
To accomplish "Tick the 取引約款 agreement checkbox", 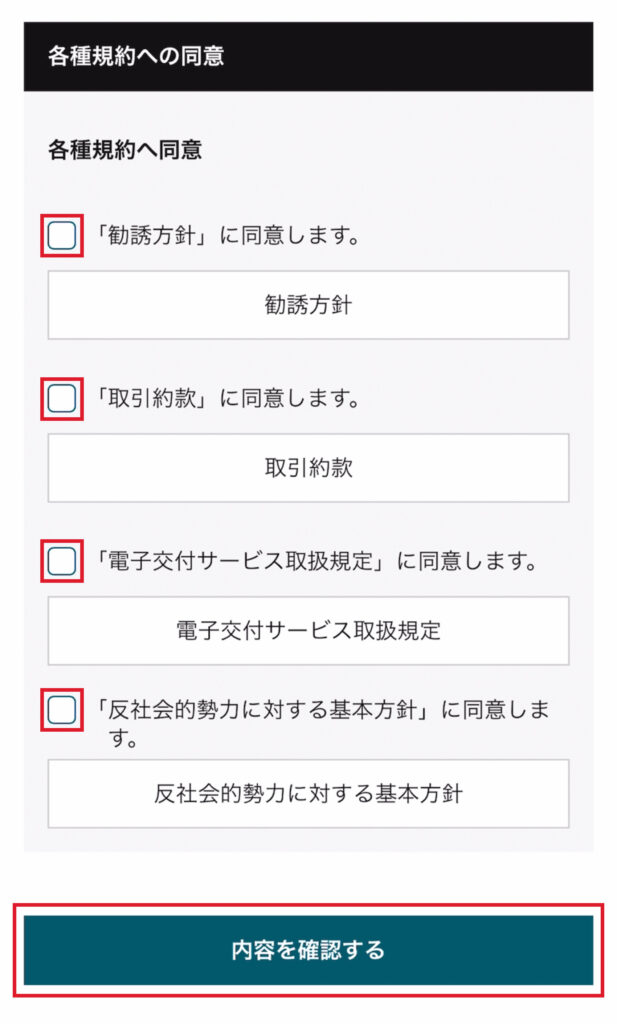I will click(62, 399).
